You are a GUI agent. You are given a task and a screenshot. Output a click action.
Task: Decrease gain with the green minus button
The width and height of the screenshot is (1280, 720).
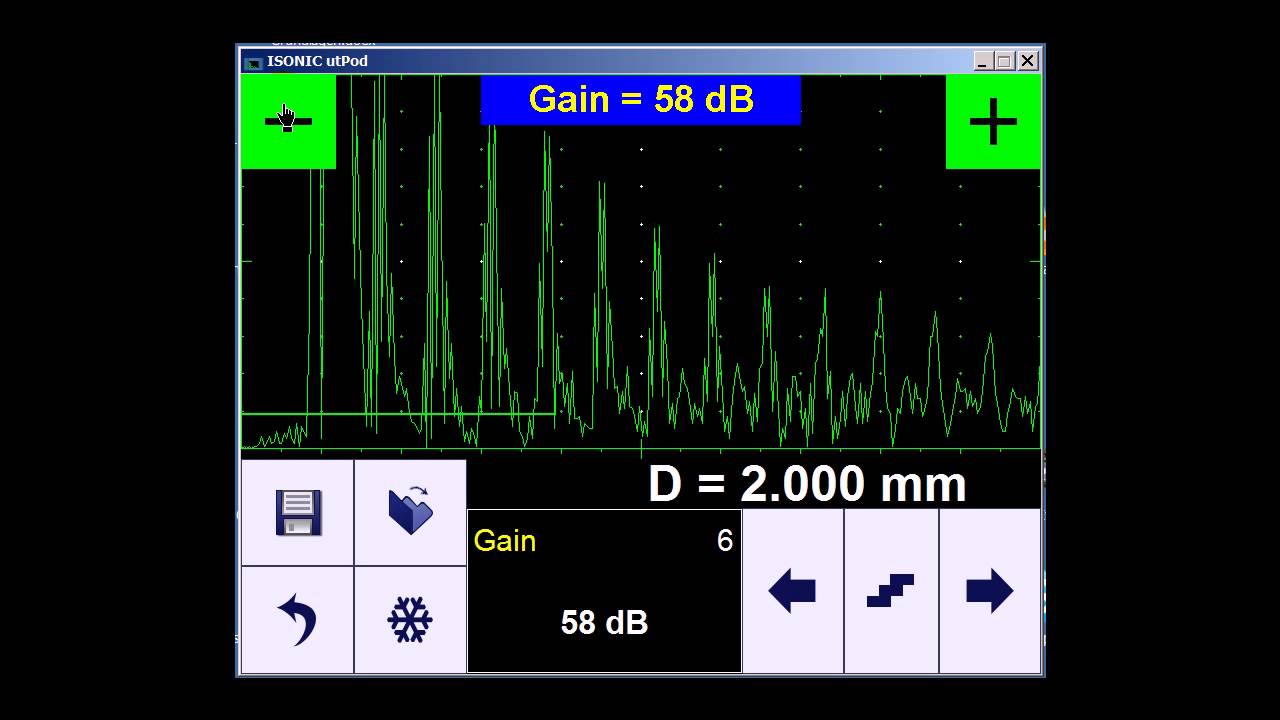tap(288, 122)
